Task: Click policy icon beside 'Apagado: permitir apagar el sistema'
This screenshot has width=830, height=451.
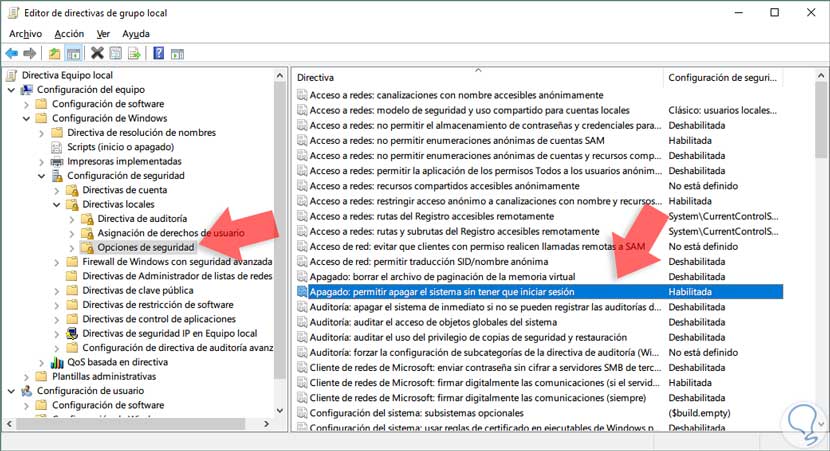Action: 302,292
